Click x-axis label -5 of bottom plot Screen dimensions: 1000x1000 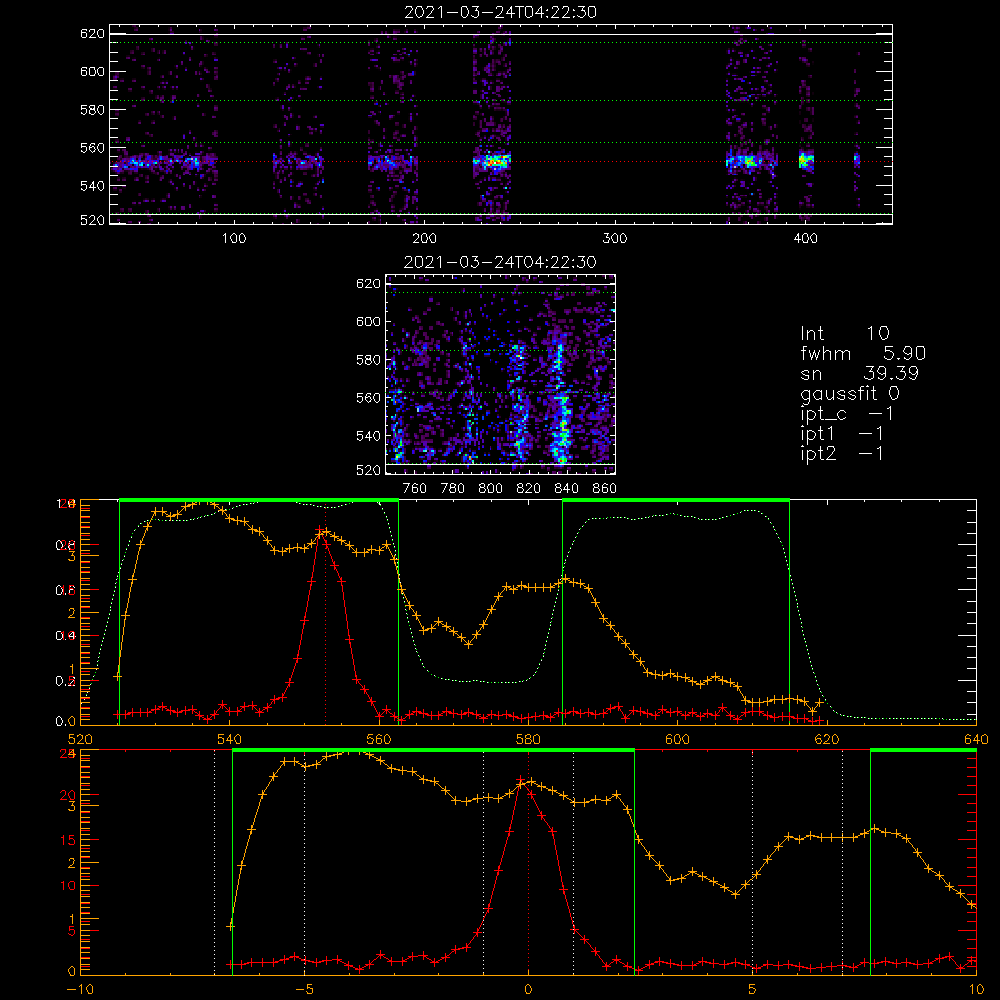(304, 989)
